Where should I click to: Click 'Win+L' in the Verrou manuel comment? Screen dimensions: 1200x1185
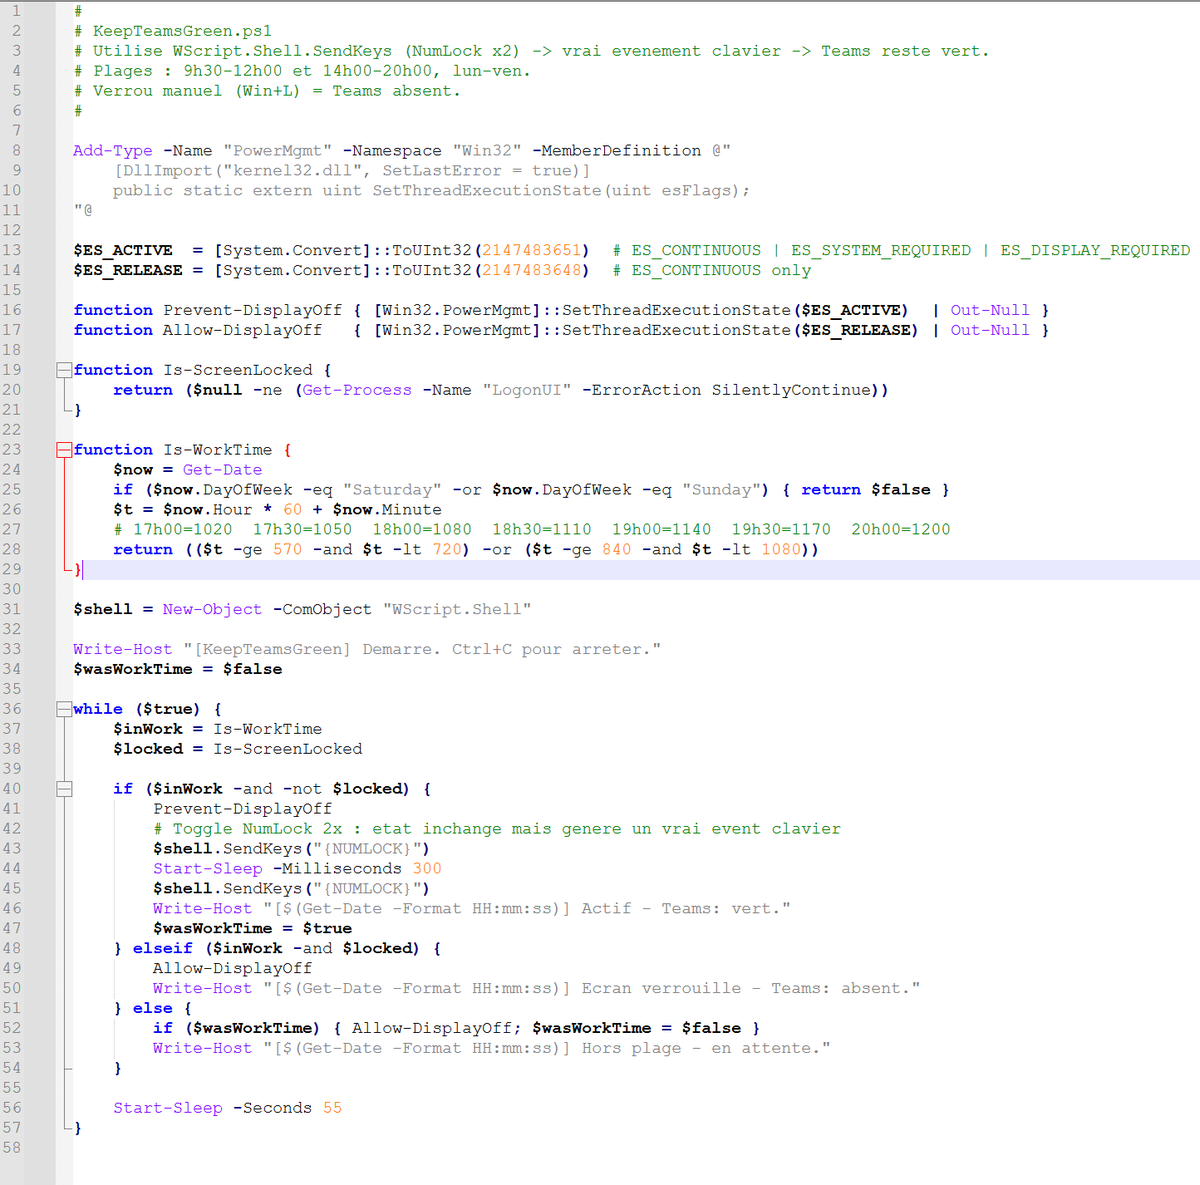(x=267, y=91)
